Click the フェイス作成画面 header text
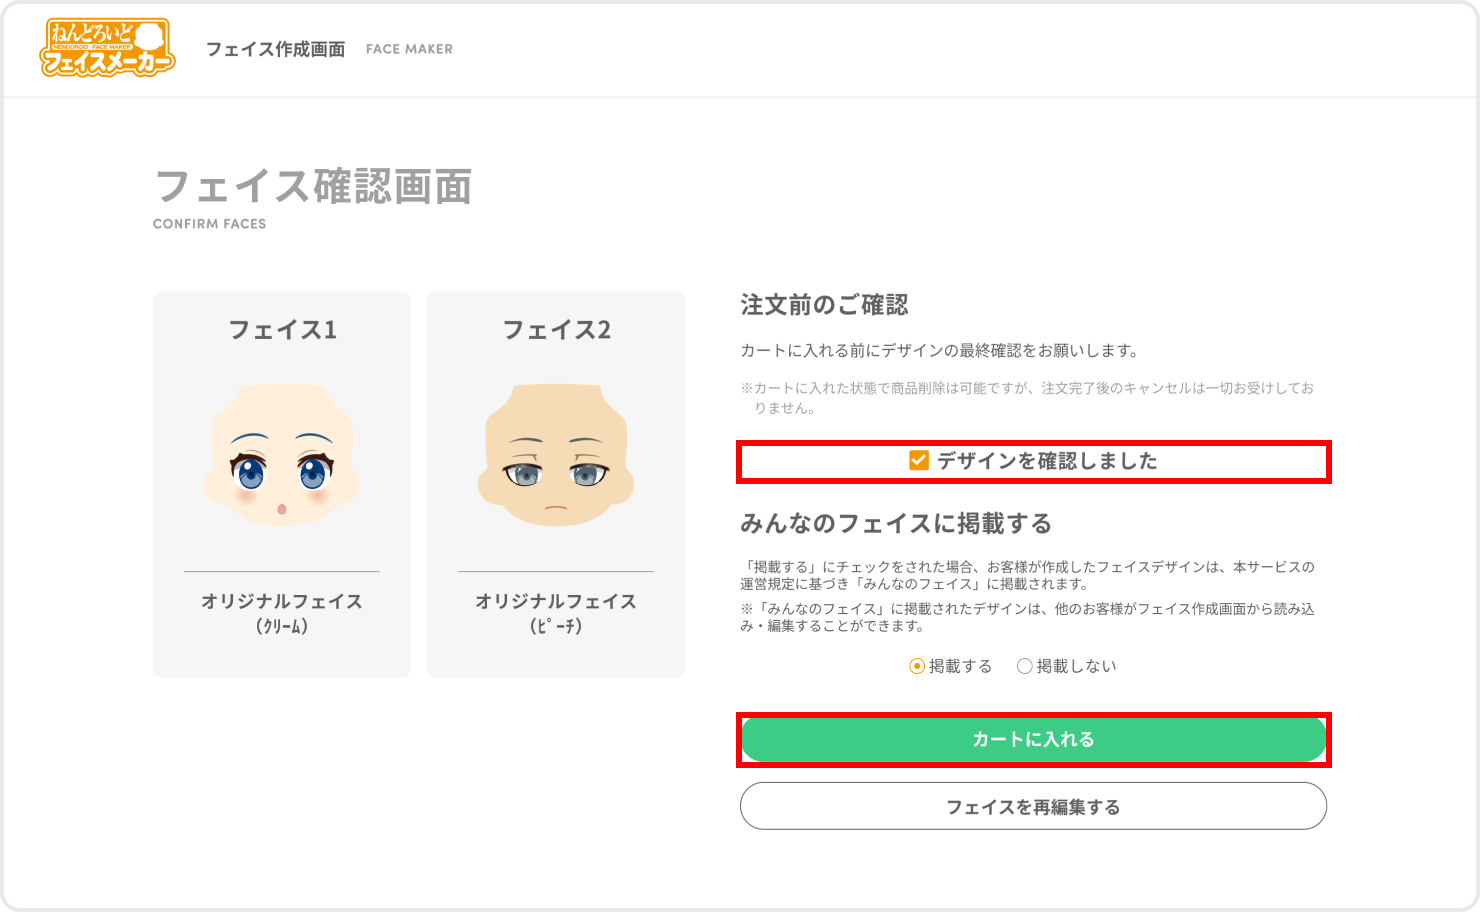Viewport: 1480px width, 912px height. point(275,49)
